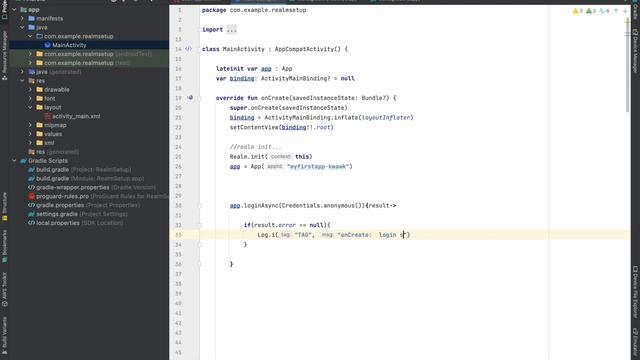The width and height of the screenshot is (640, 360).
Task: Click the build.gradle (Module) gradle icon
Action: pyautogui.click(x=31, y=179)
